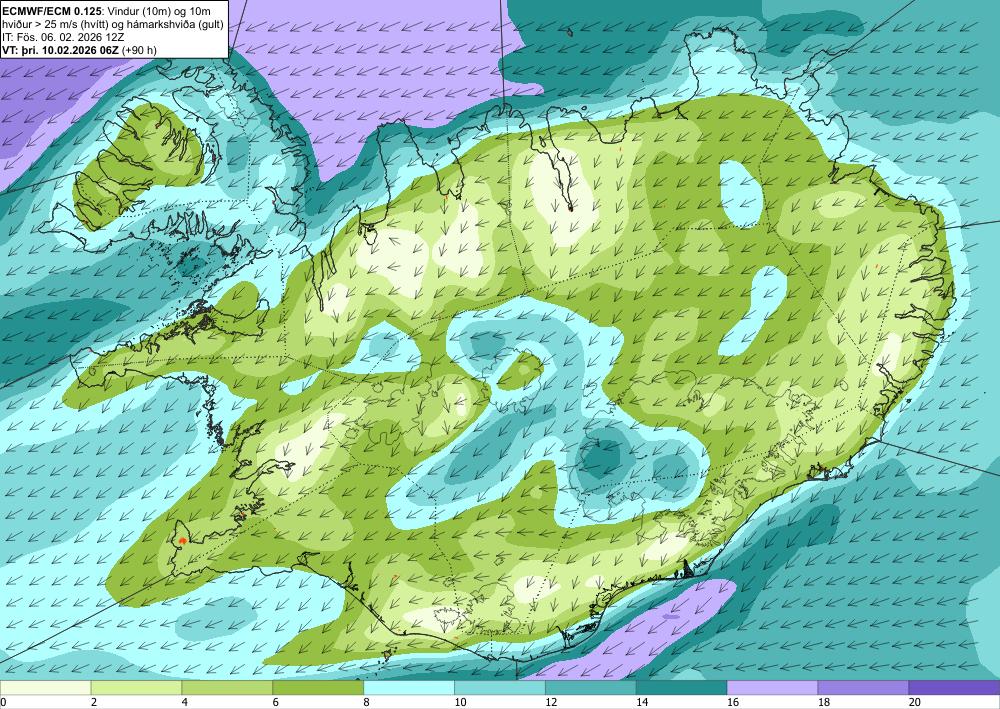Click the scale label '4'
This screenshot has width=1000, height=709.
click(x=184, y=703)
